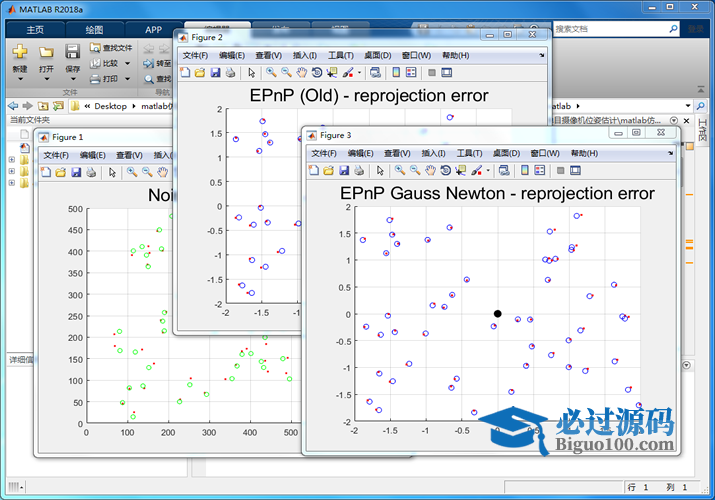The image size is (715, 500).
Task: Click Link Plot icon in Figure 3
Action: tap(504, 170)
